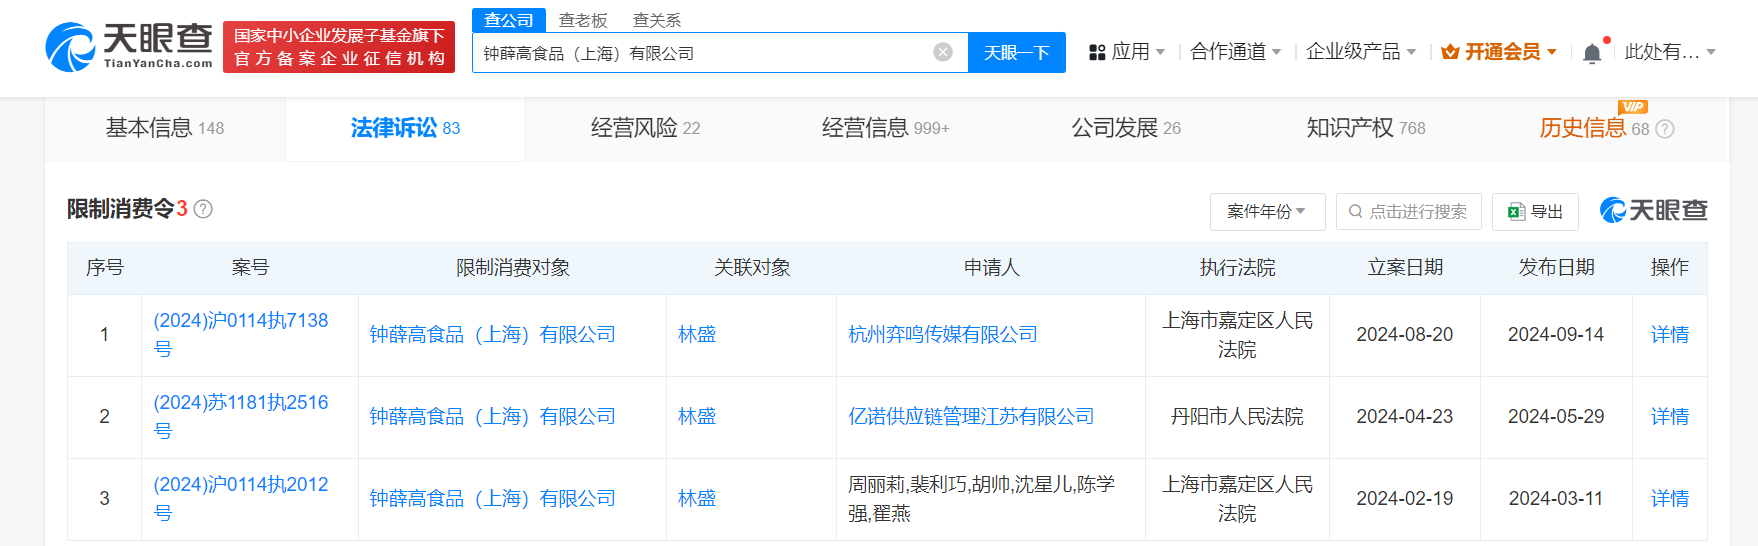Open case (2024)苏1181执2516号
The image size is (1758, 546).
(241, 417)
